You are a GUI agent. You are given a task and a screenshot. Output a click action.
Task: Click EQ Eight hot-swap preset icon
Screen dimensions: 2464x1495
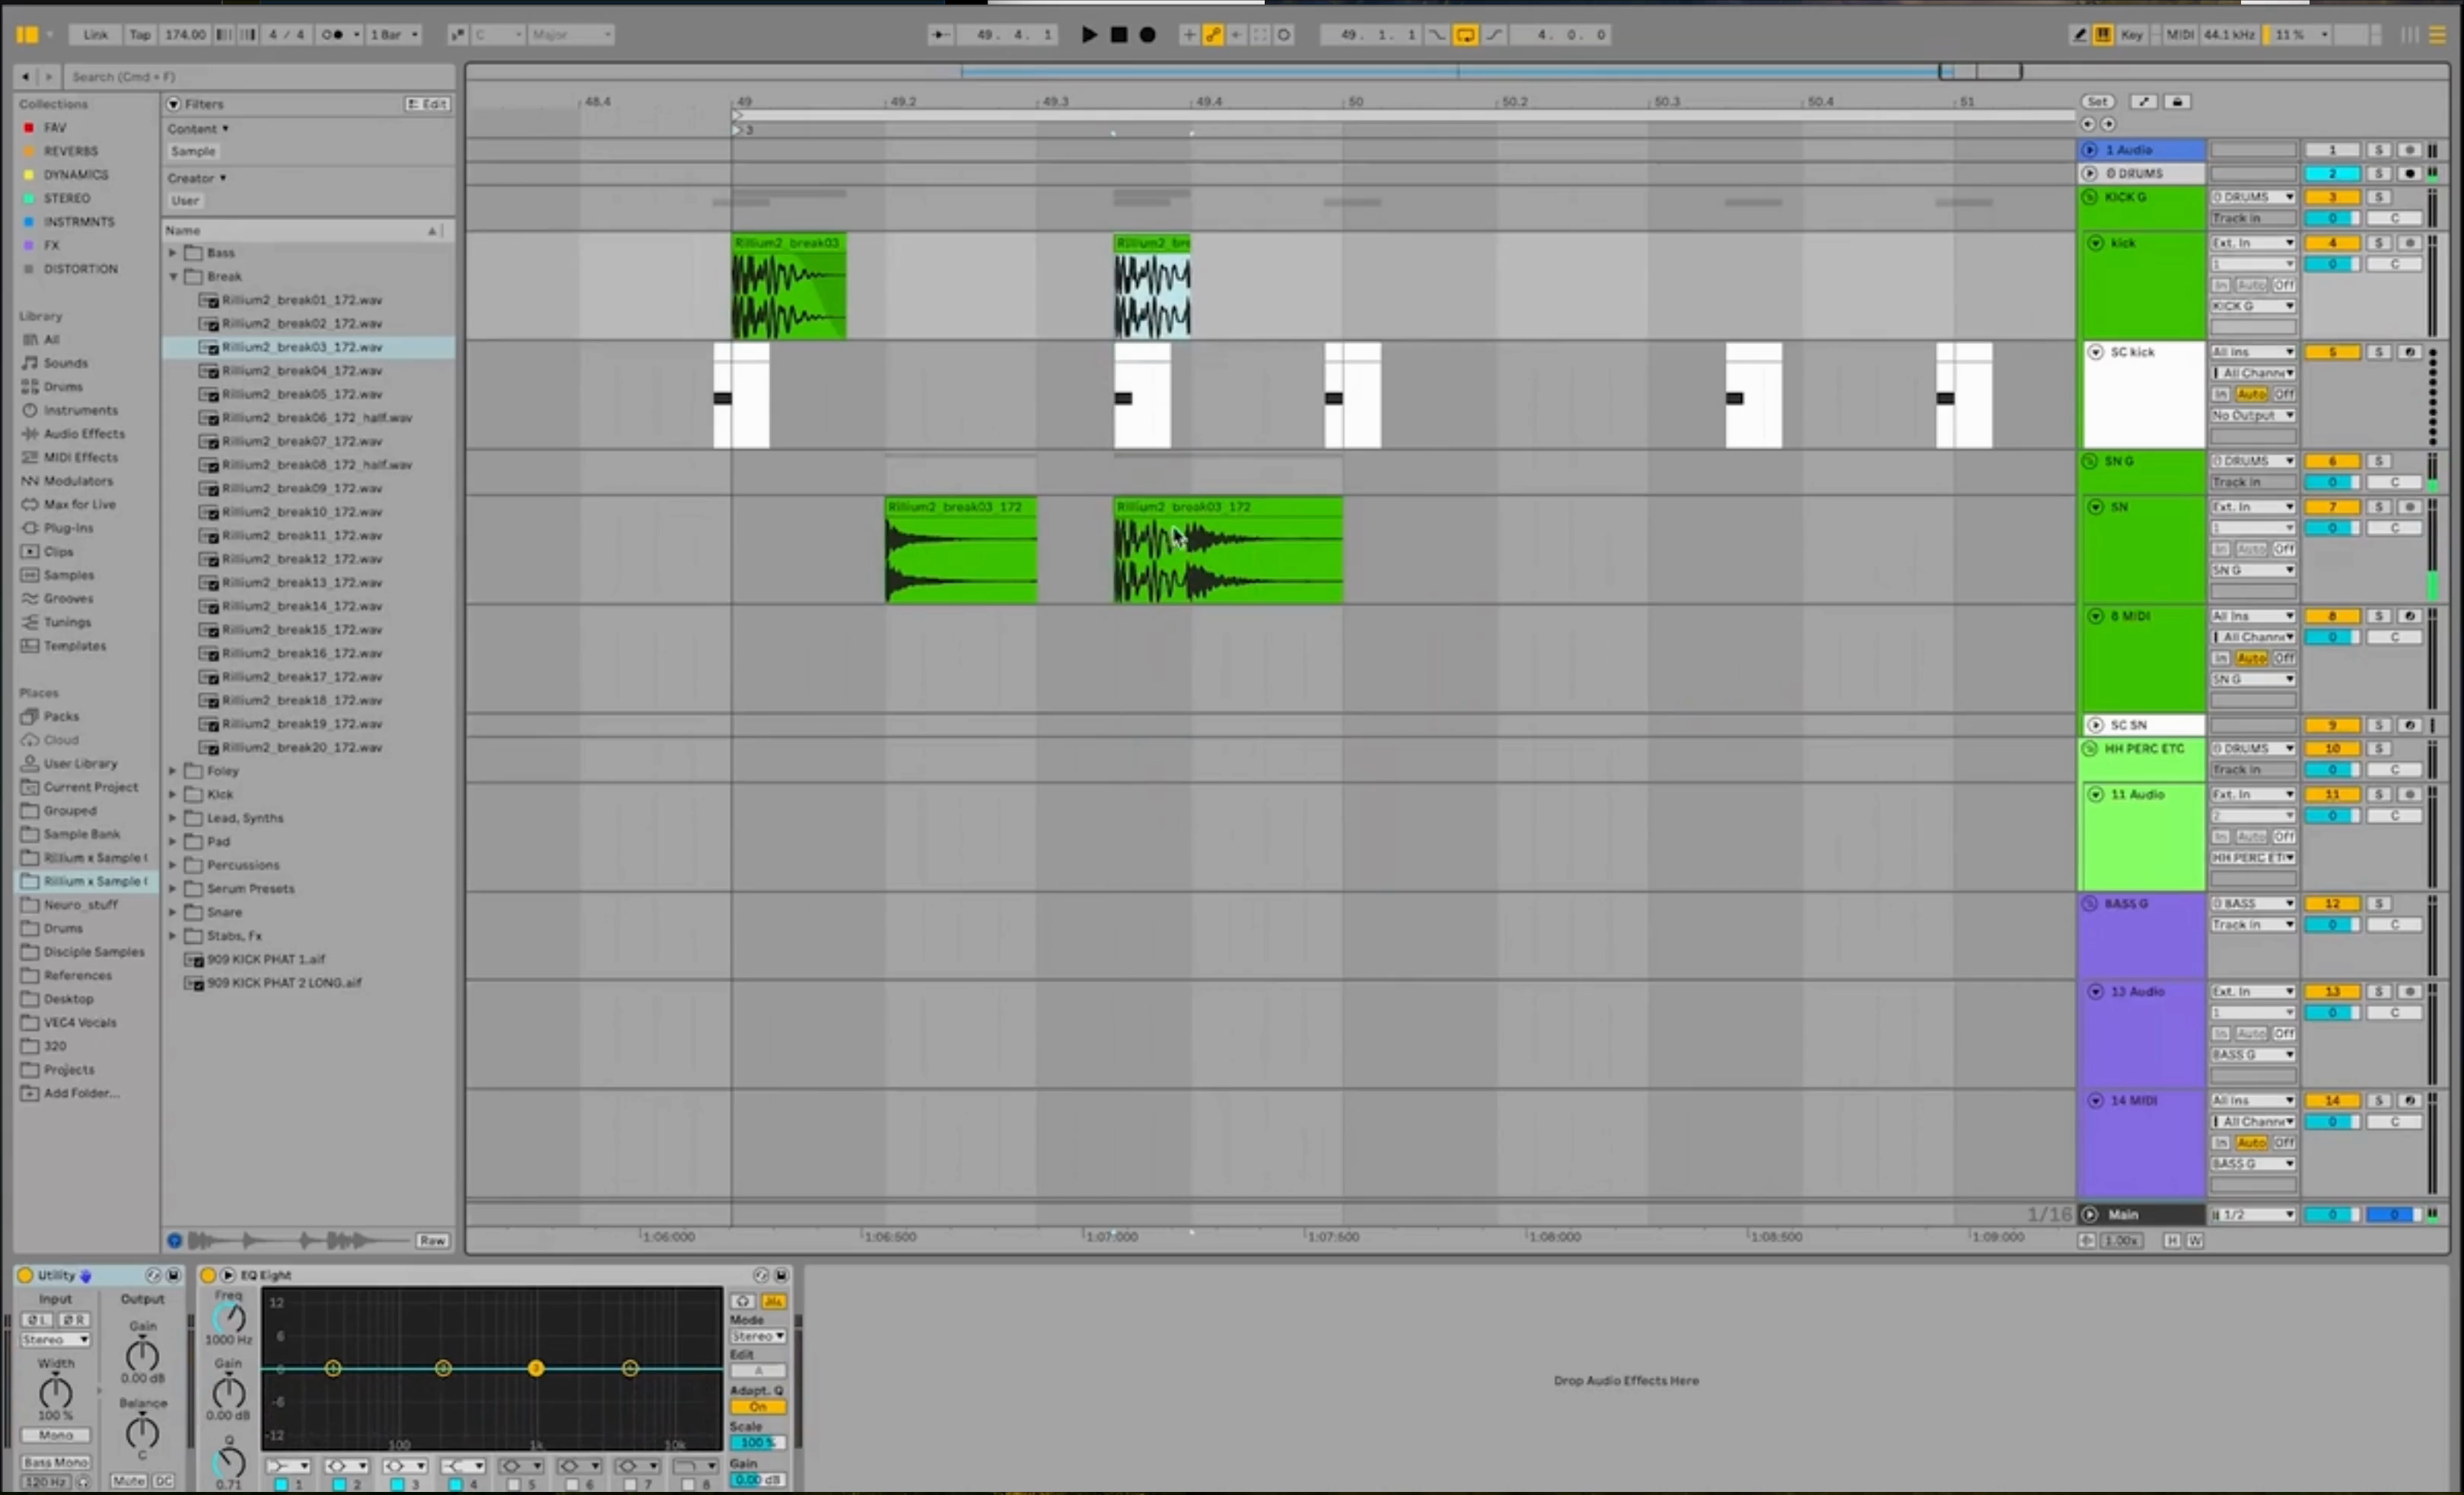click(761, 1275)
